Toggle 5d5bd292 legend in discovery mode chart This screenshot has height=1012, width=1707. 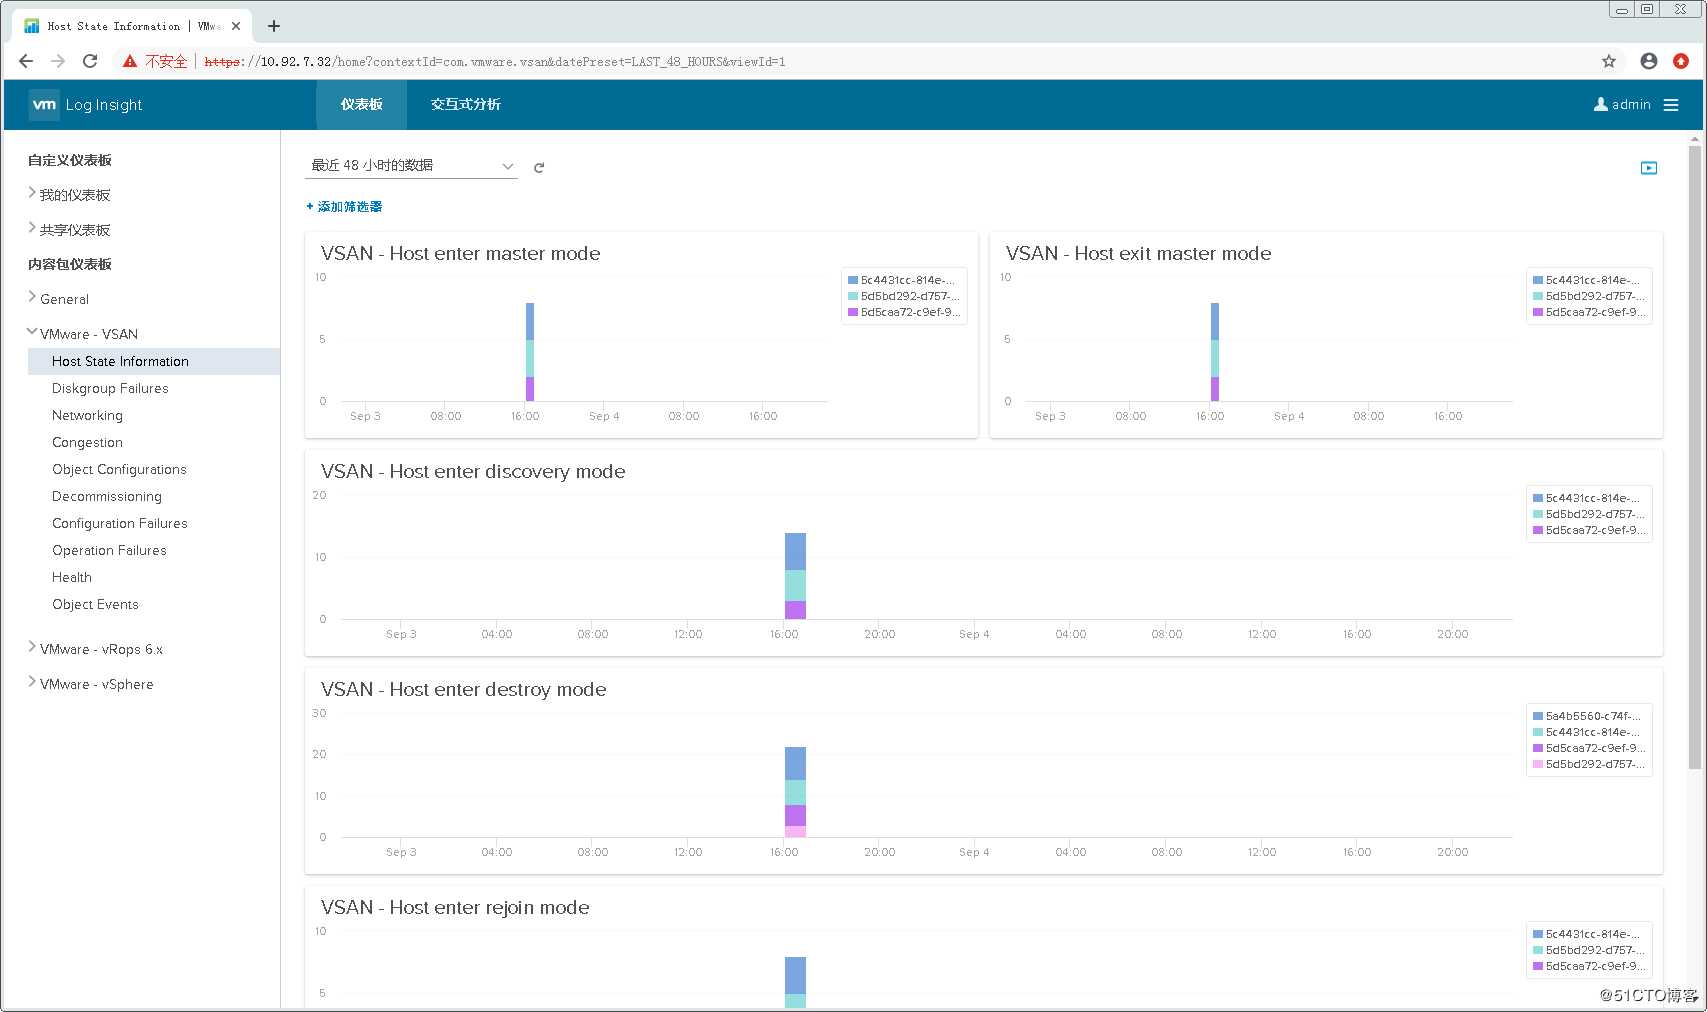click(x=1588, y=514)
